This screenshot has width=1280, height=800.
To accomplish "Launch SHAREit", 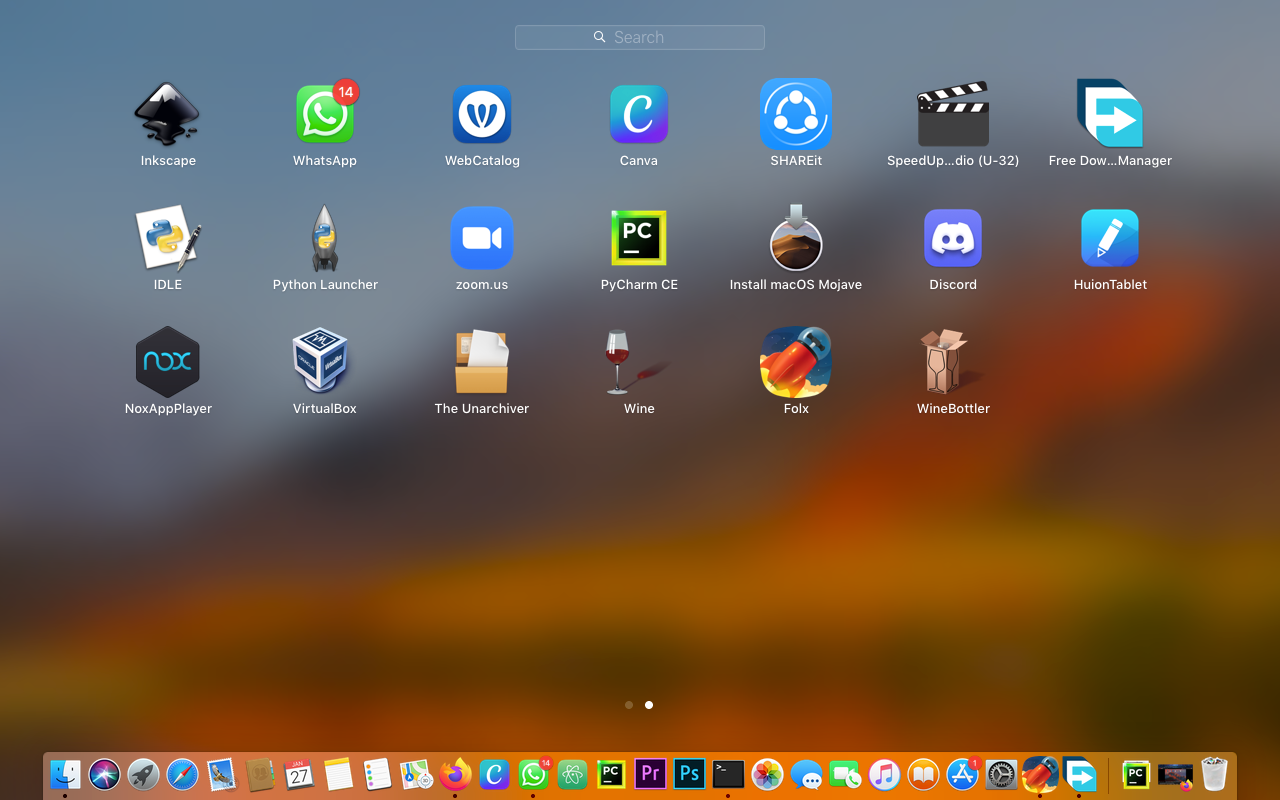I will pyautogui.click(x=796, y=113).
